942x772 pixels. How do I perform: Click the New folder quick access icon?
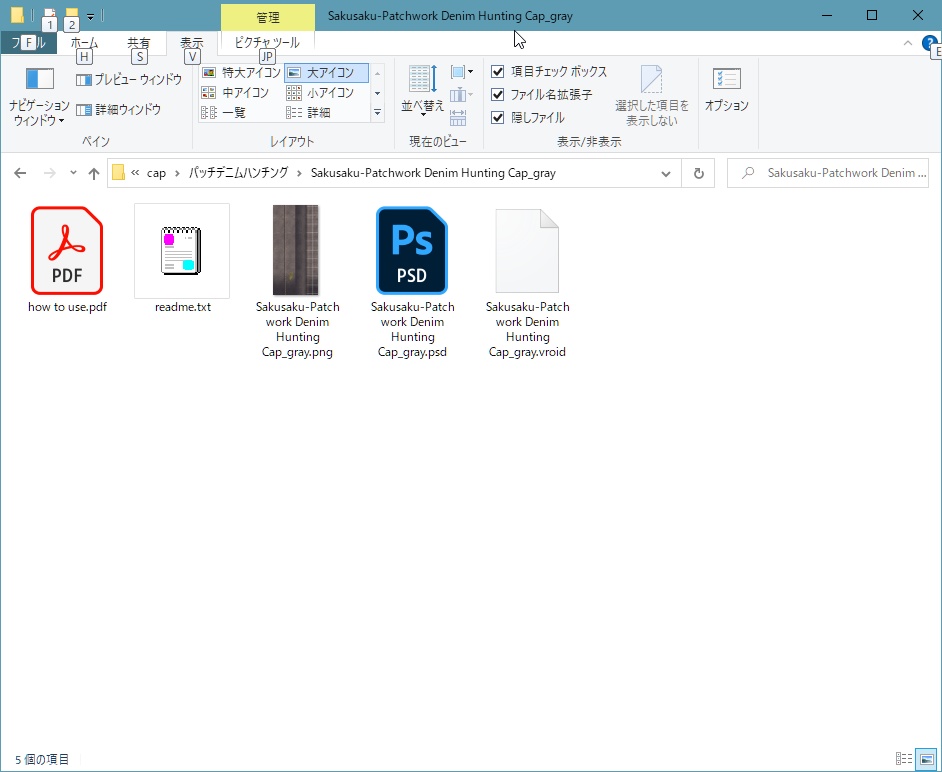point(72,14)
